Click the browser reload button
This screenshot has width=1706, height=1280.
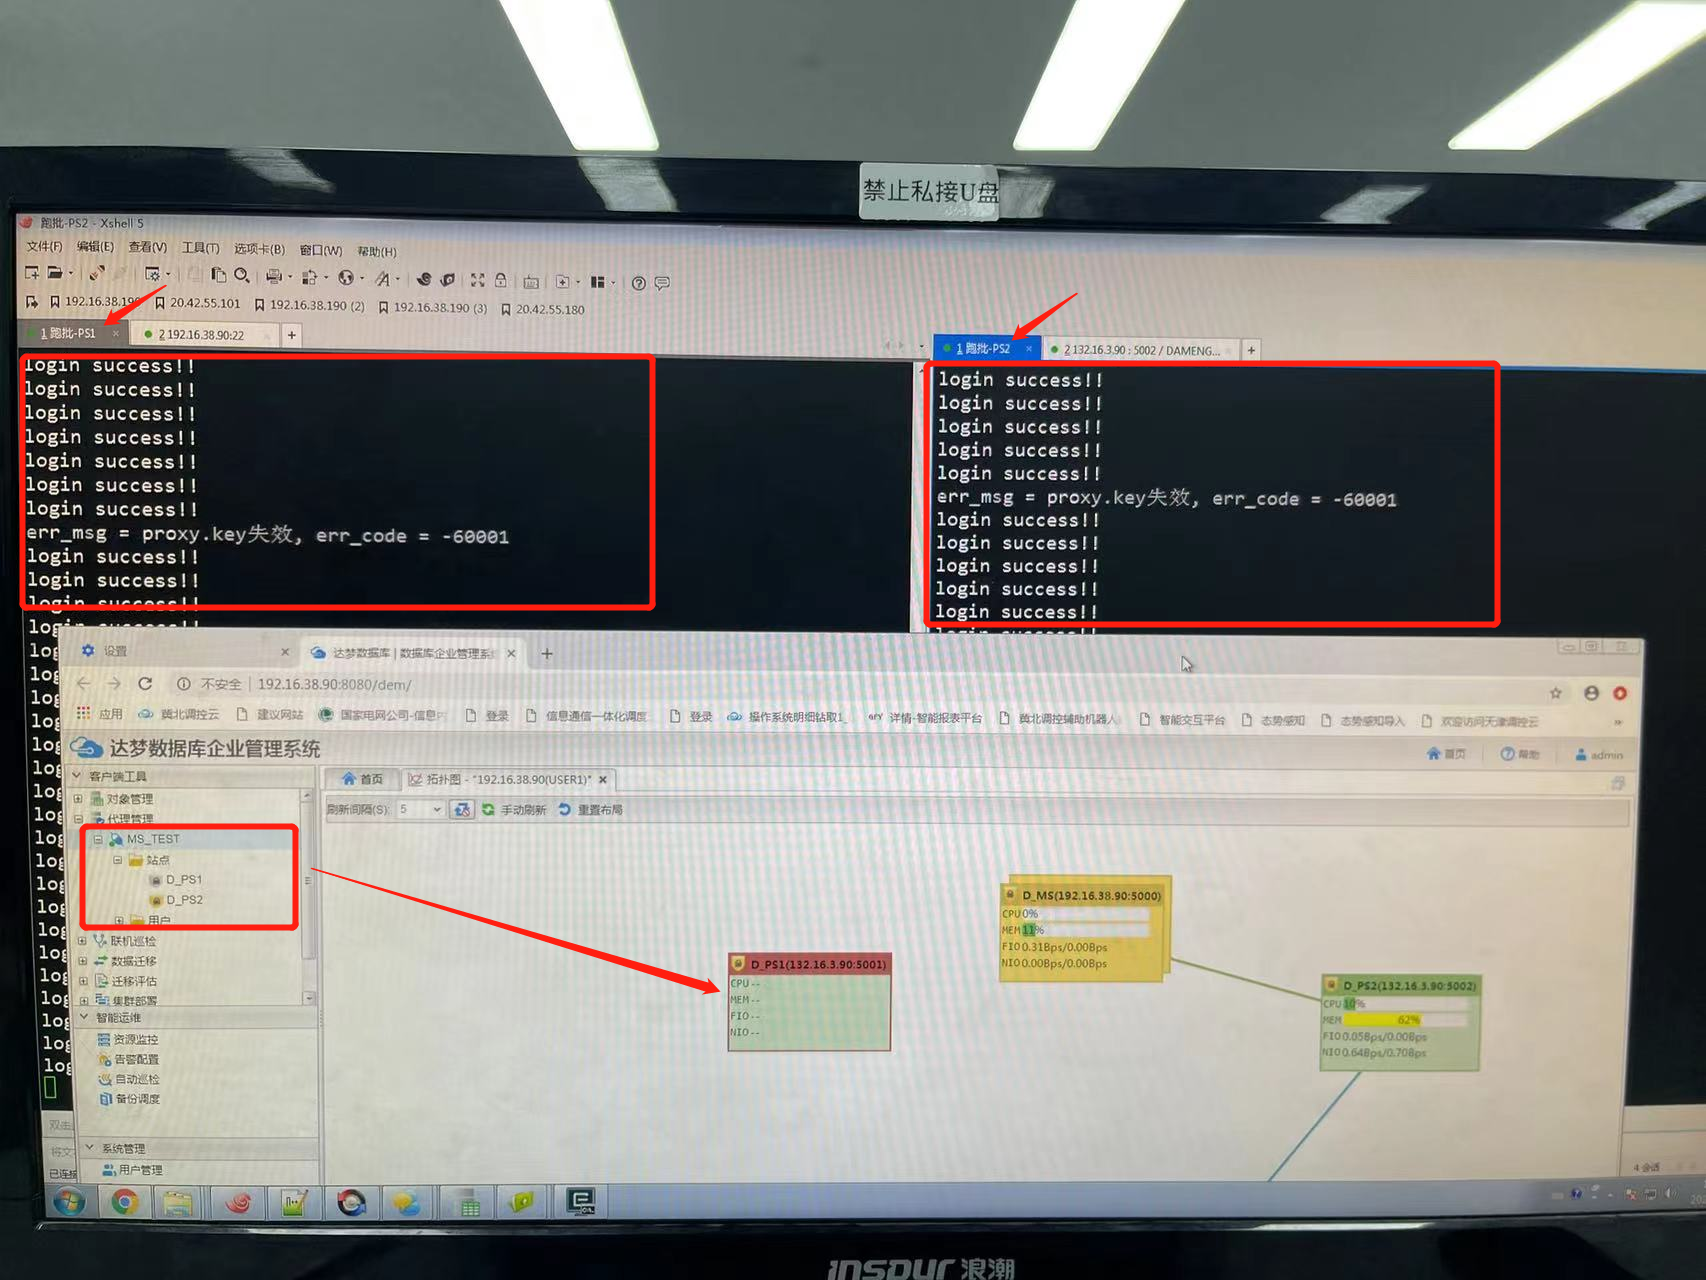(145, 683)
